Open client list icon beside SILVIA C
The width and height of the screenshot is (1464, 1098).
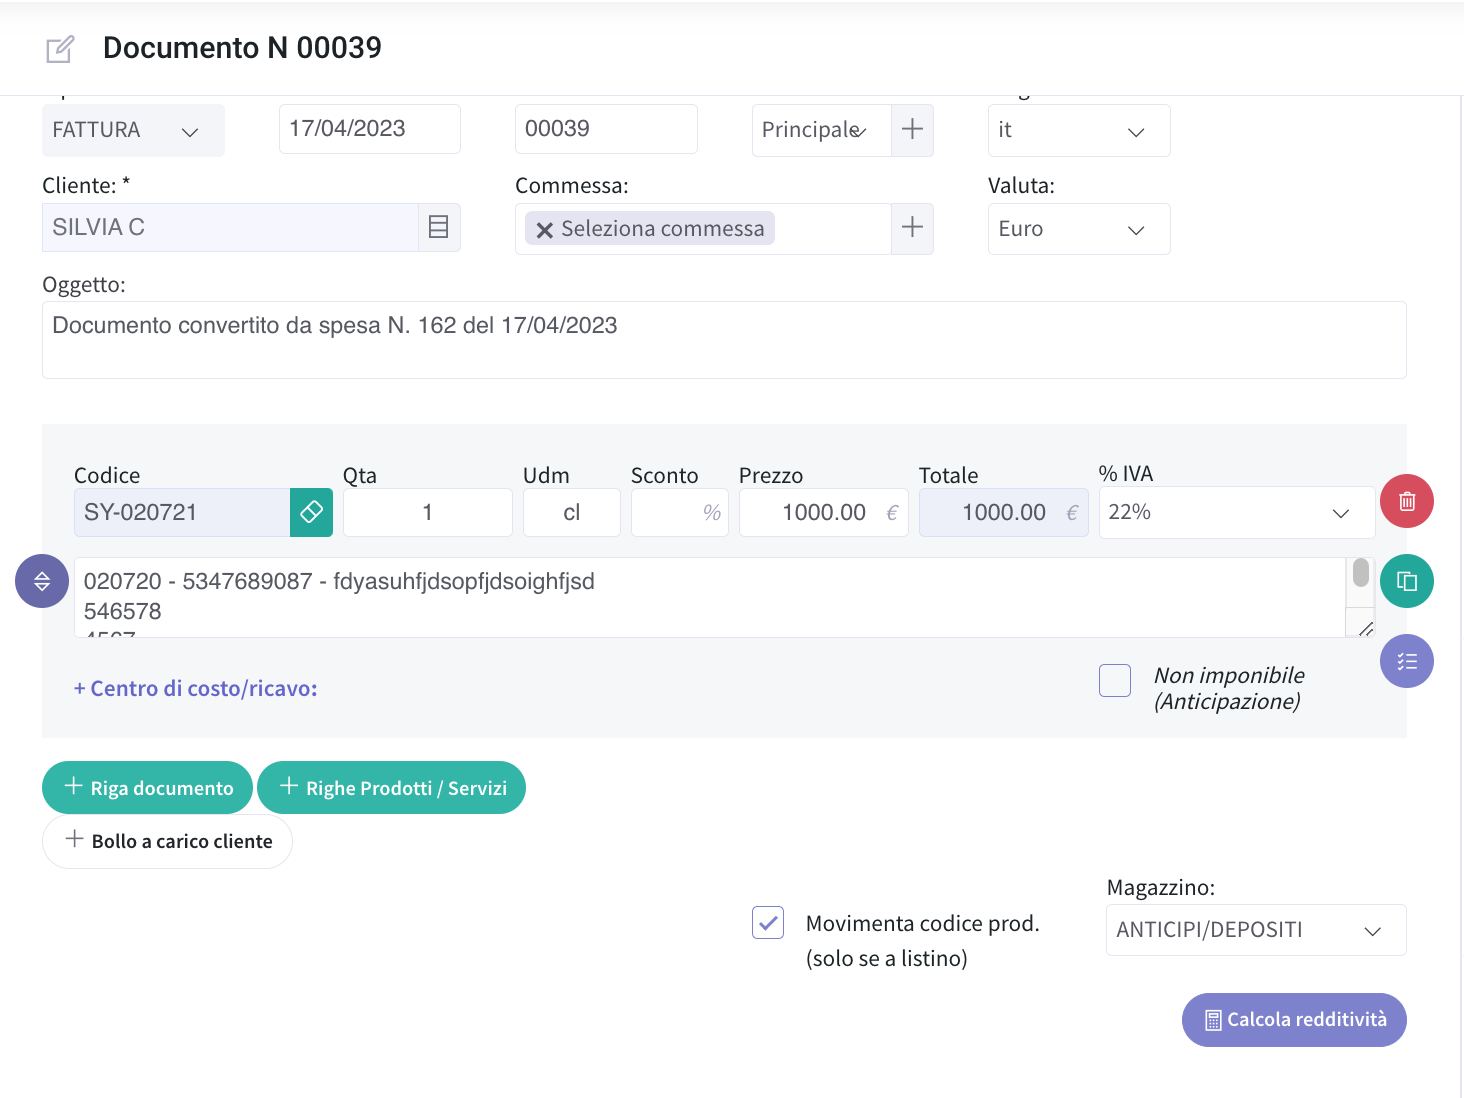point(438,227)
